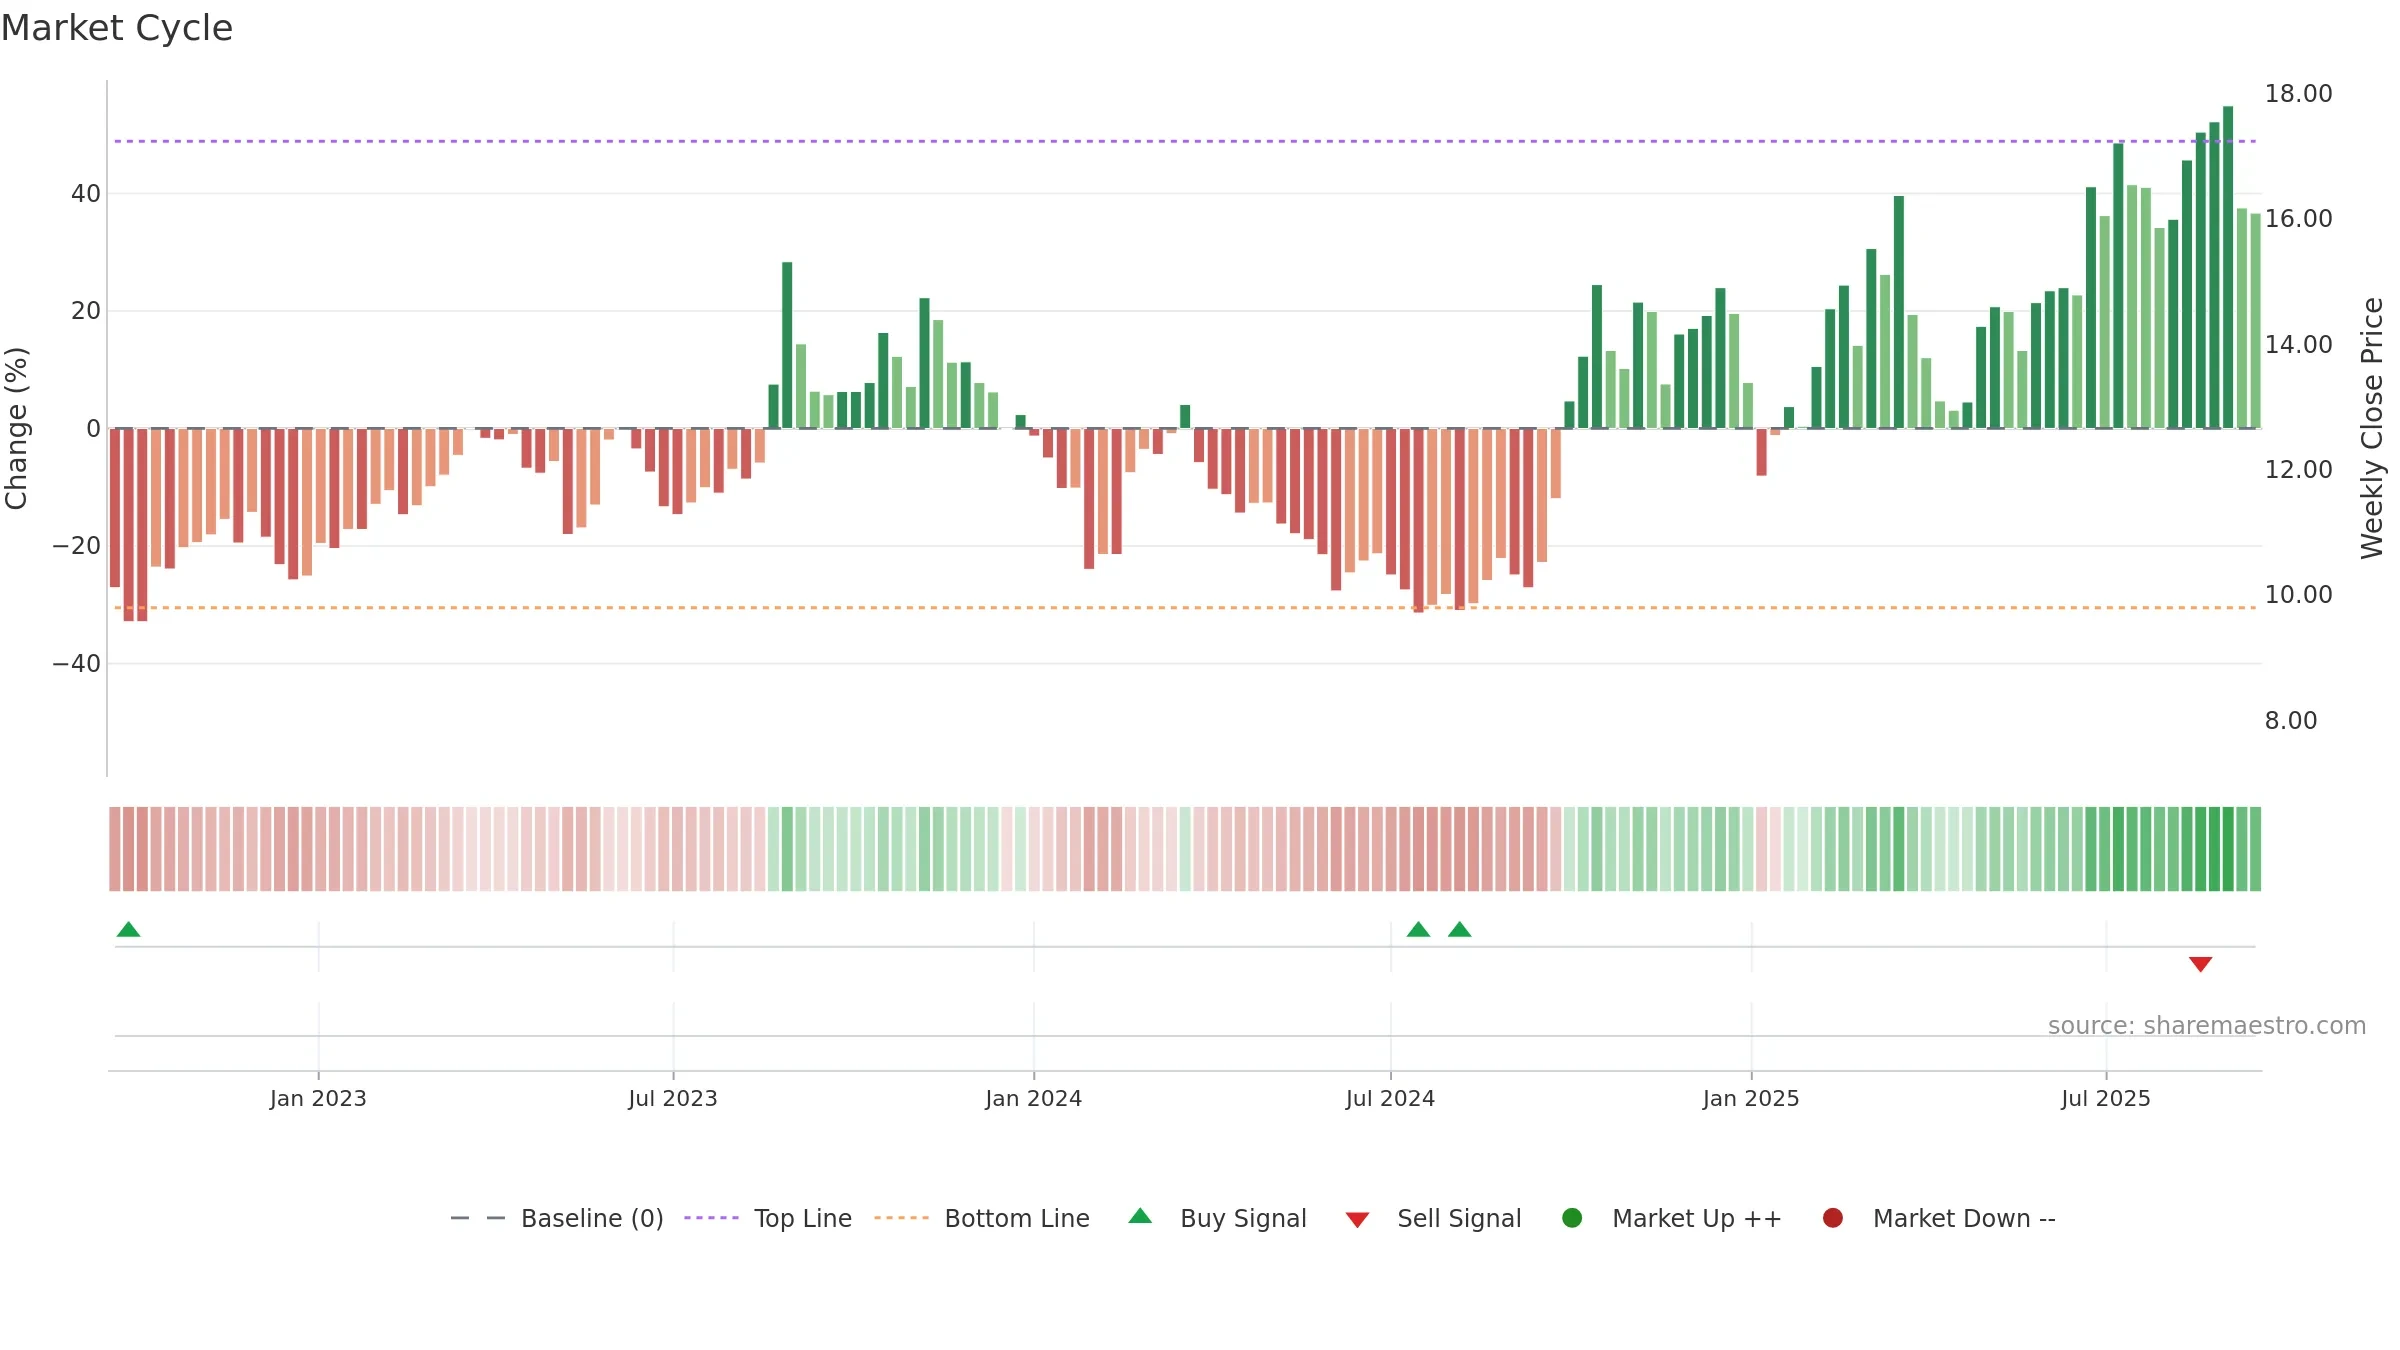The height and width of the screenshot is (1350, 2400).
Task: Click the Sell Signal legend label
Action: 1459,1218
